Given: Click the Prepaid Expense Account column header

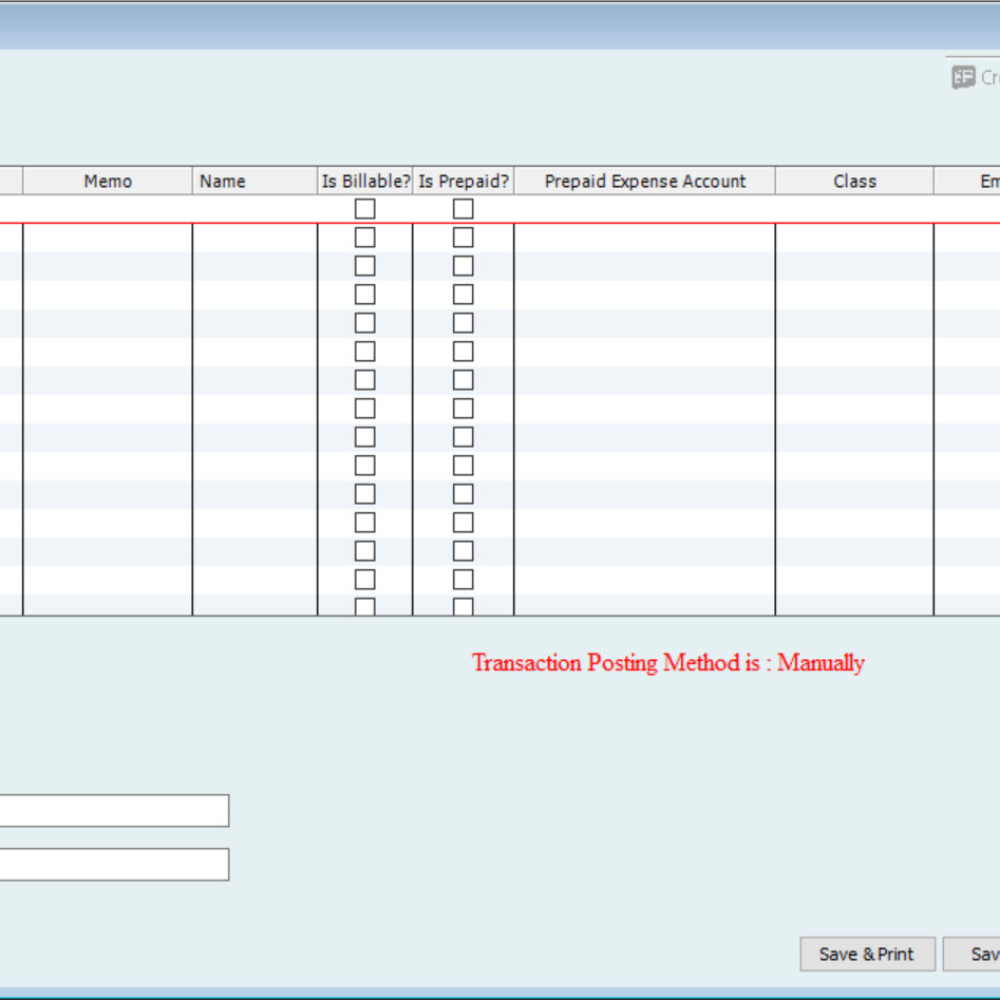Looking at the screenshot, I should (x=645, y=181).
